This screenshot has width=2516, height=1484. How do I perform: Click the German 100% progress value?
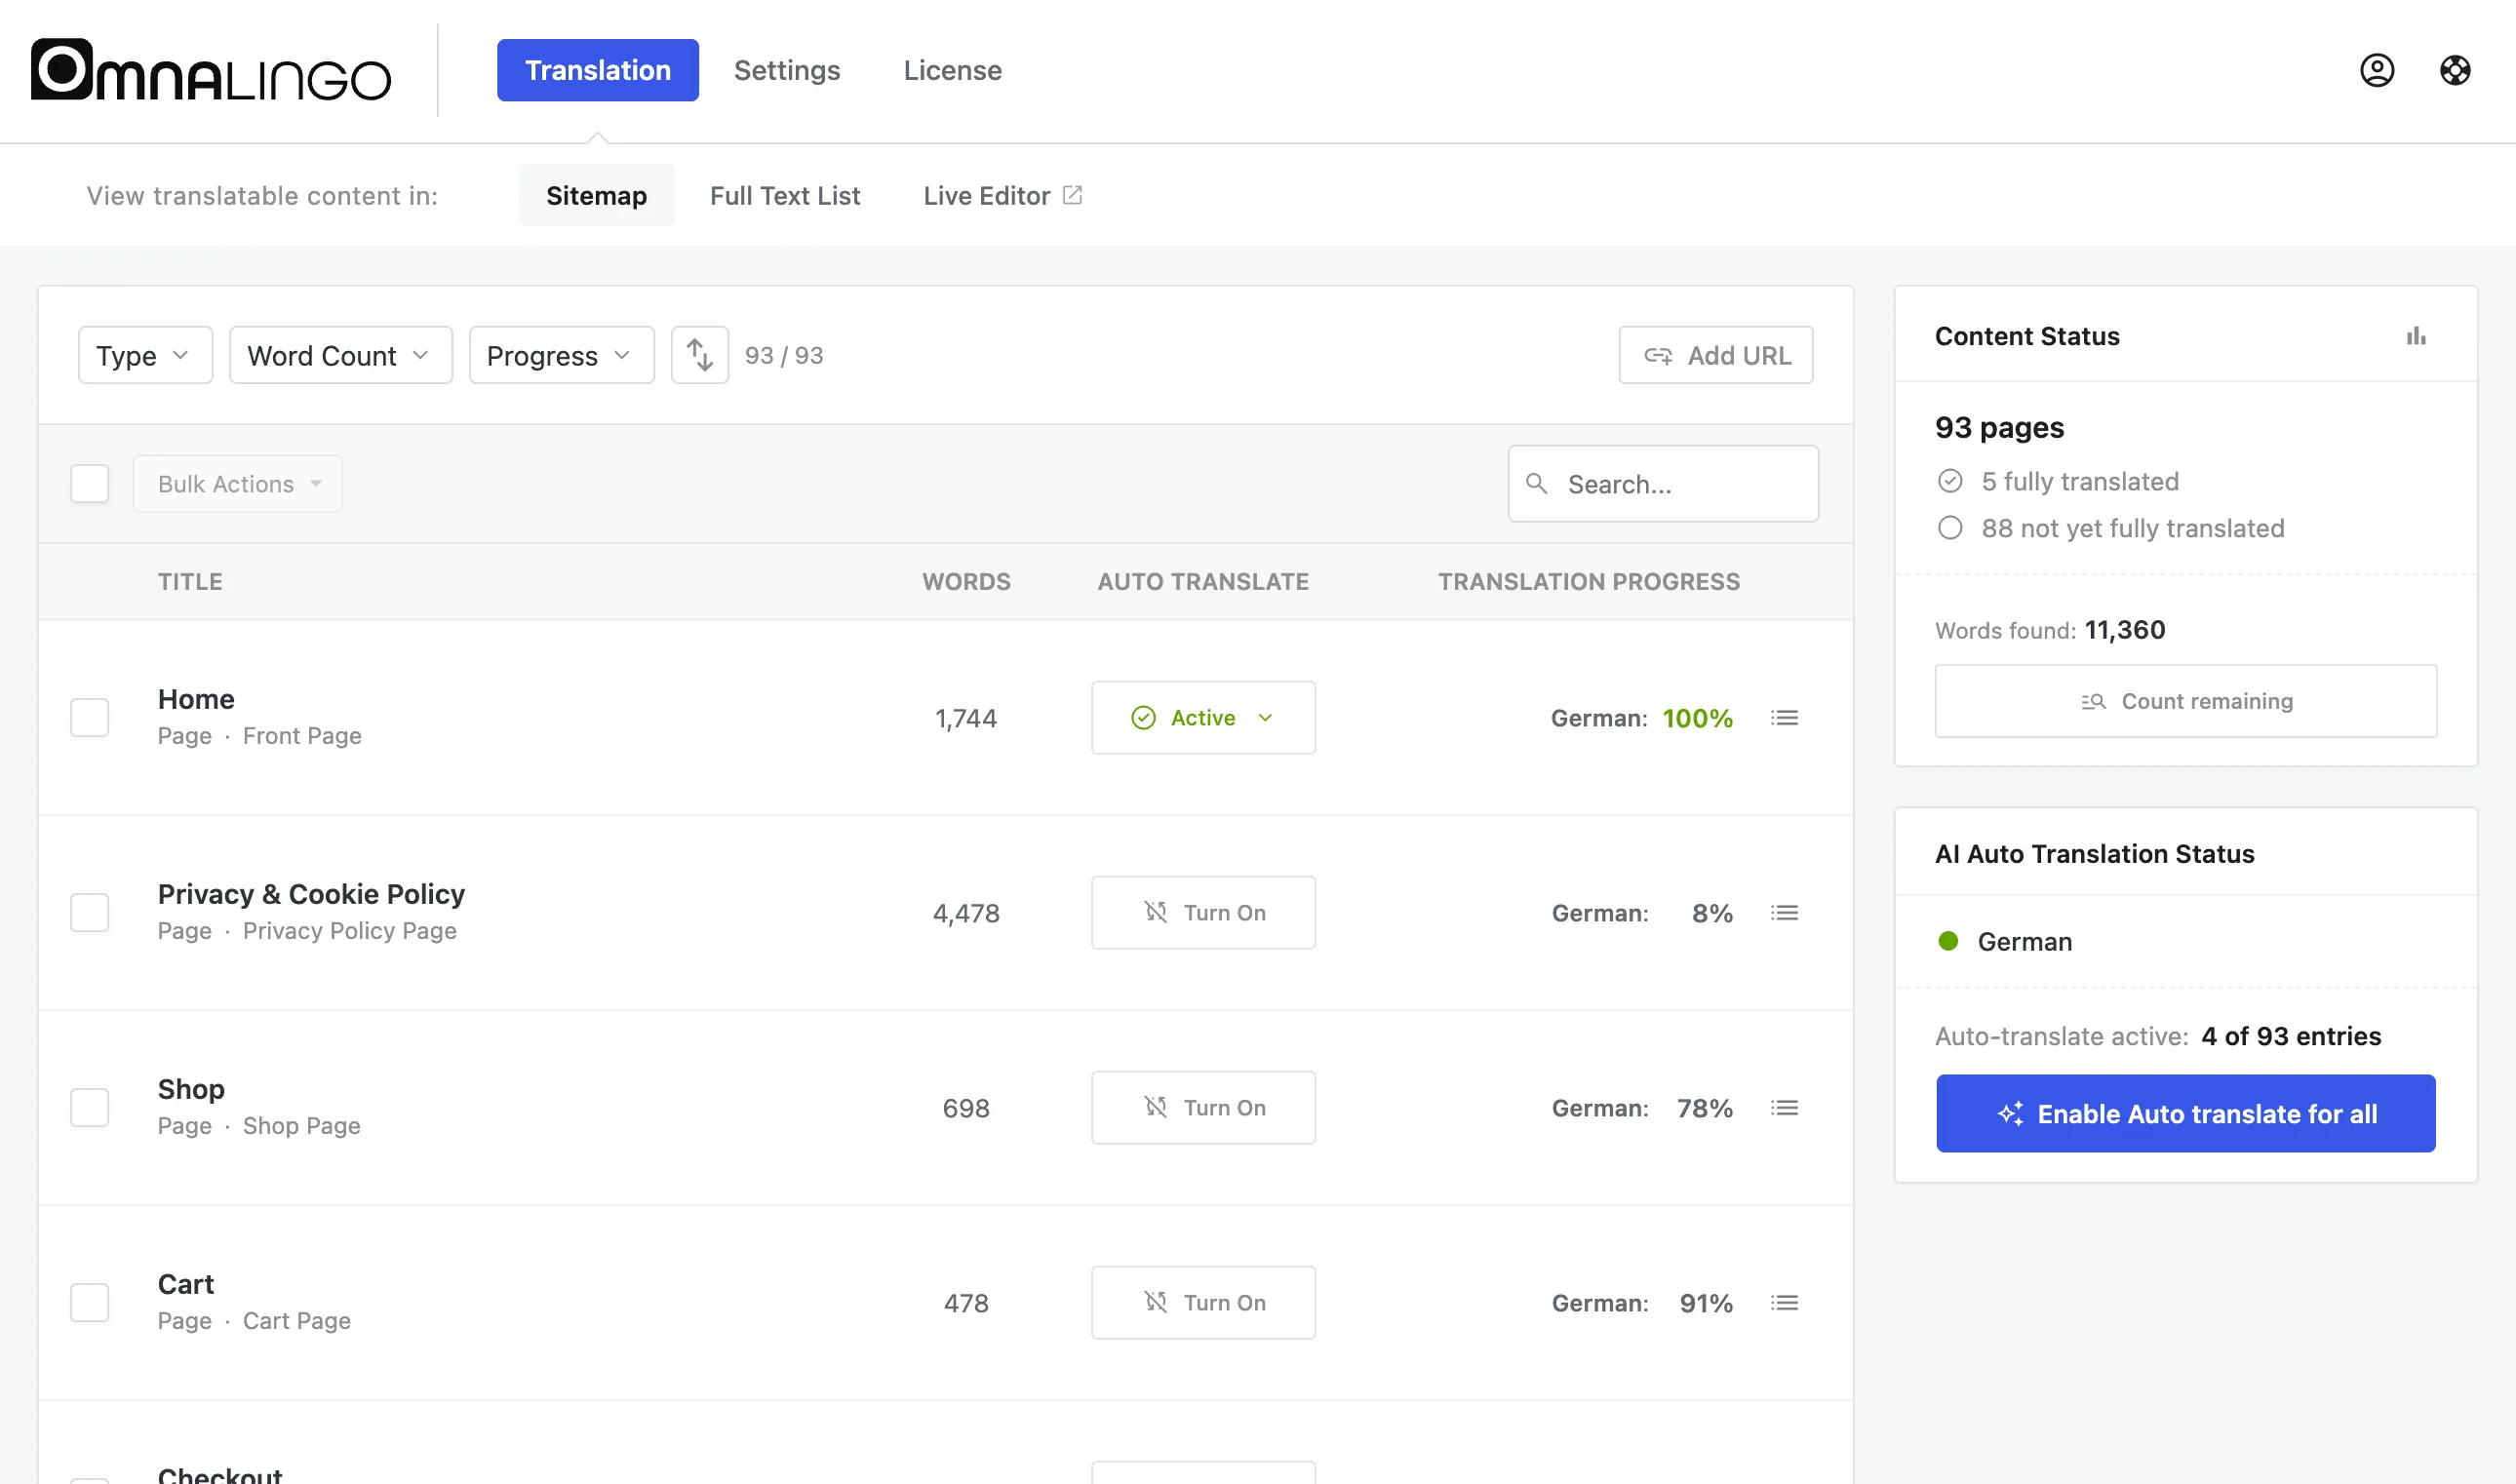tap(1698, 718)
